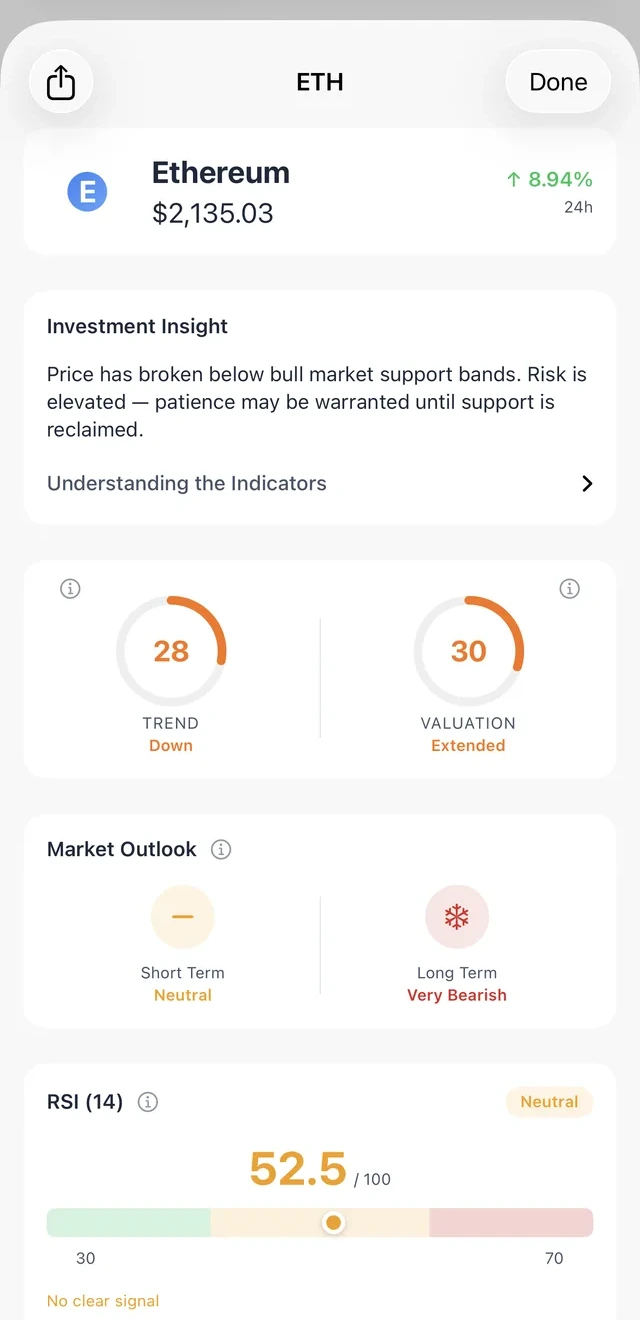Select the Ethereum coin logo
The image size is (640, 1320).
(87, 191)
